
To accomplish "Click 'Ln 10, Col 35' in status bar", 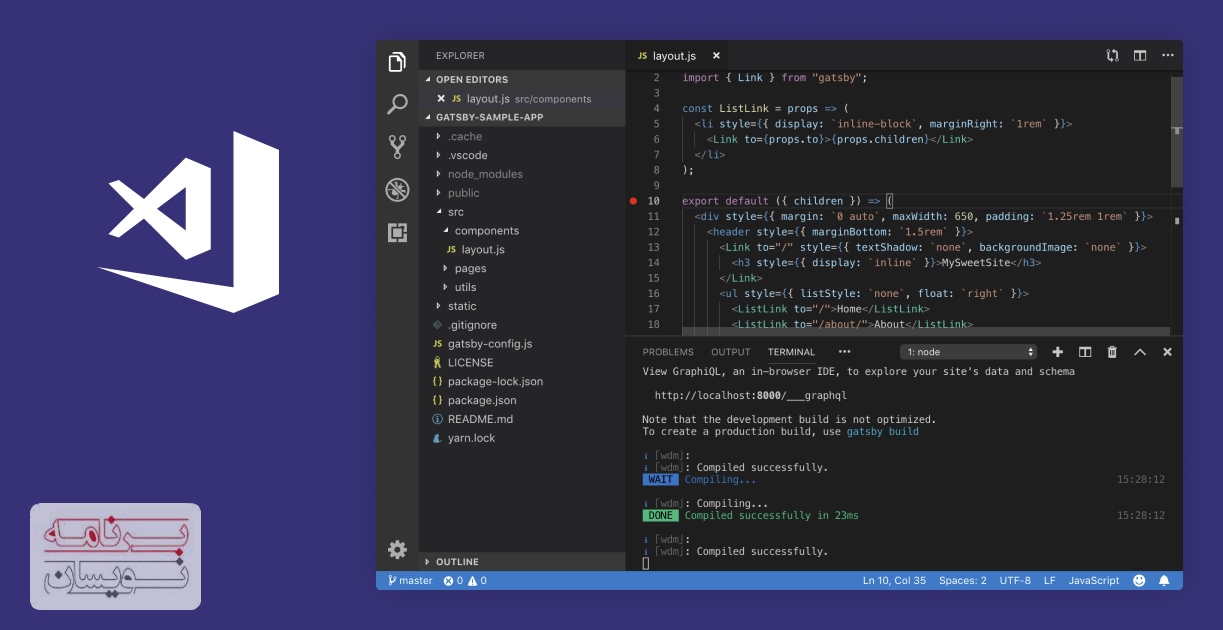I will (894, 580).
